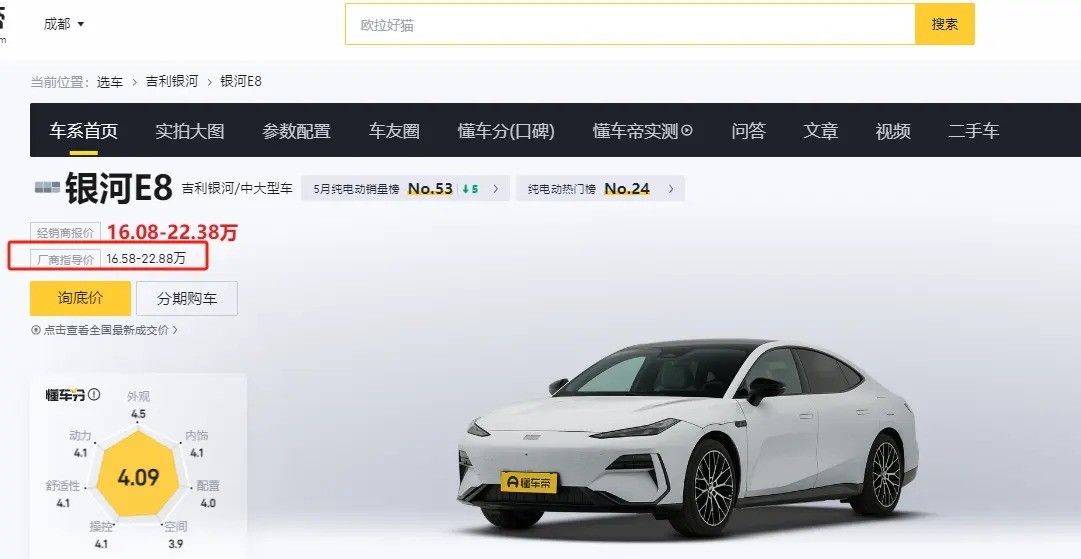1081x559 pixels.
Task: Open 点击查看全国最新成交价 link
Action: [106, 330]
